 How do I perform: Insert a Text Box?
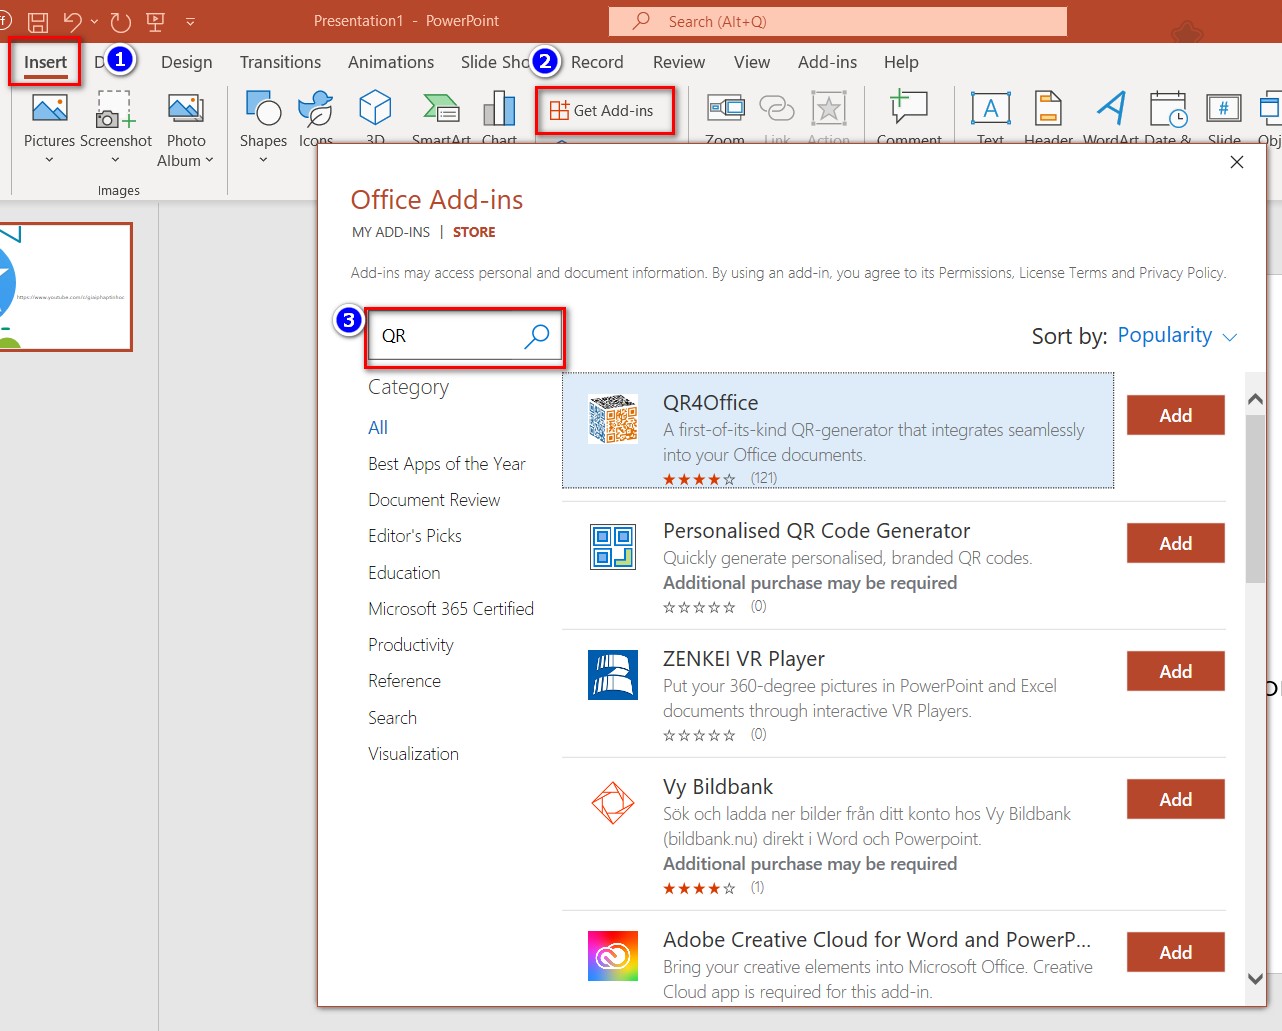tap(990, 109)
